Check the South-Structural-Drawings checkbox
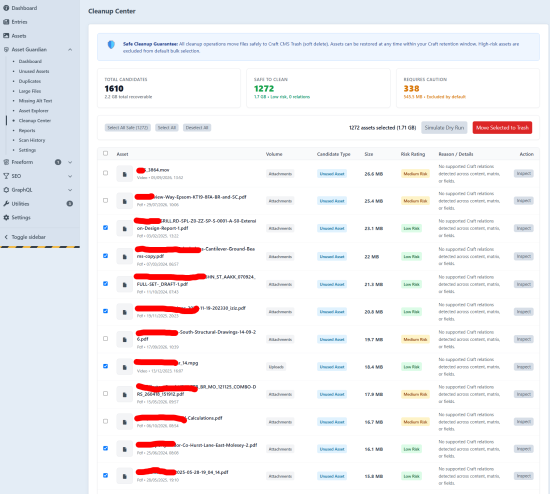This screenshot has height=494, width=550. [106, 339]
